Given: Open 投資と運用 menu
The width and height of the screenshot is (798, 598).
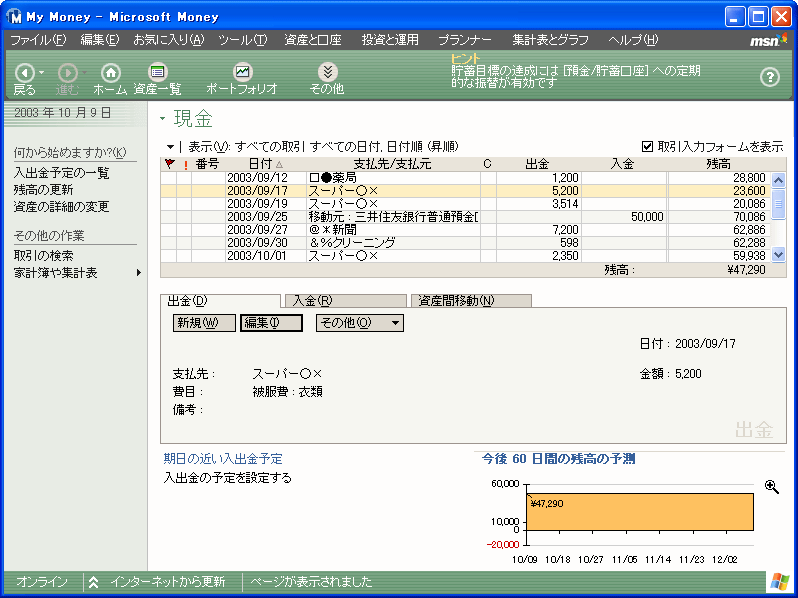Looking at the screenshot, I should (390, 40).
